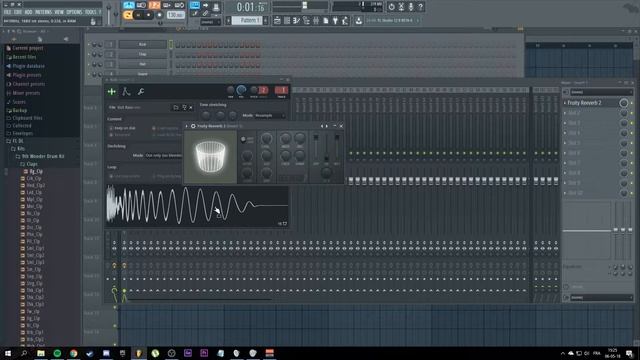Adjust the Reeverb dry level slider
Image resolution: width=640 pixels, height=360 pixels.
click(316, 148)
